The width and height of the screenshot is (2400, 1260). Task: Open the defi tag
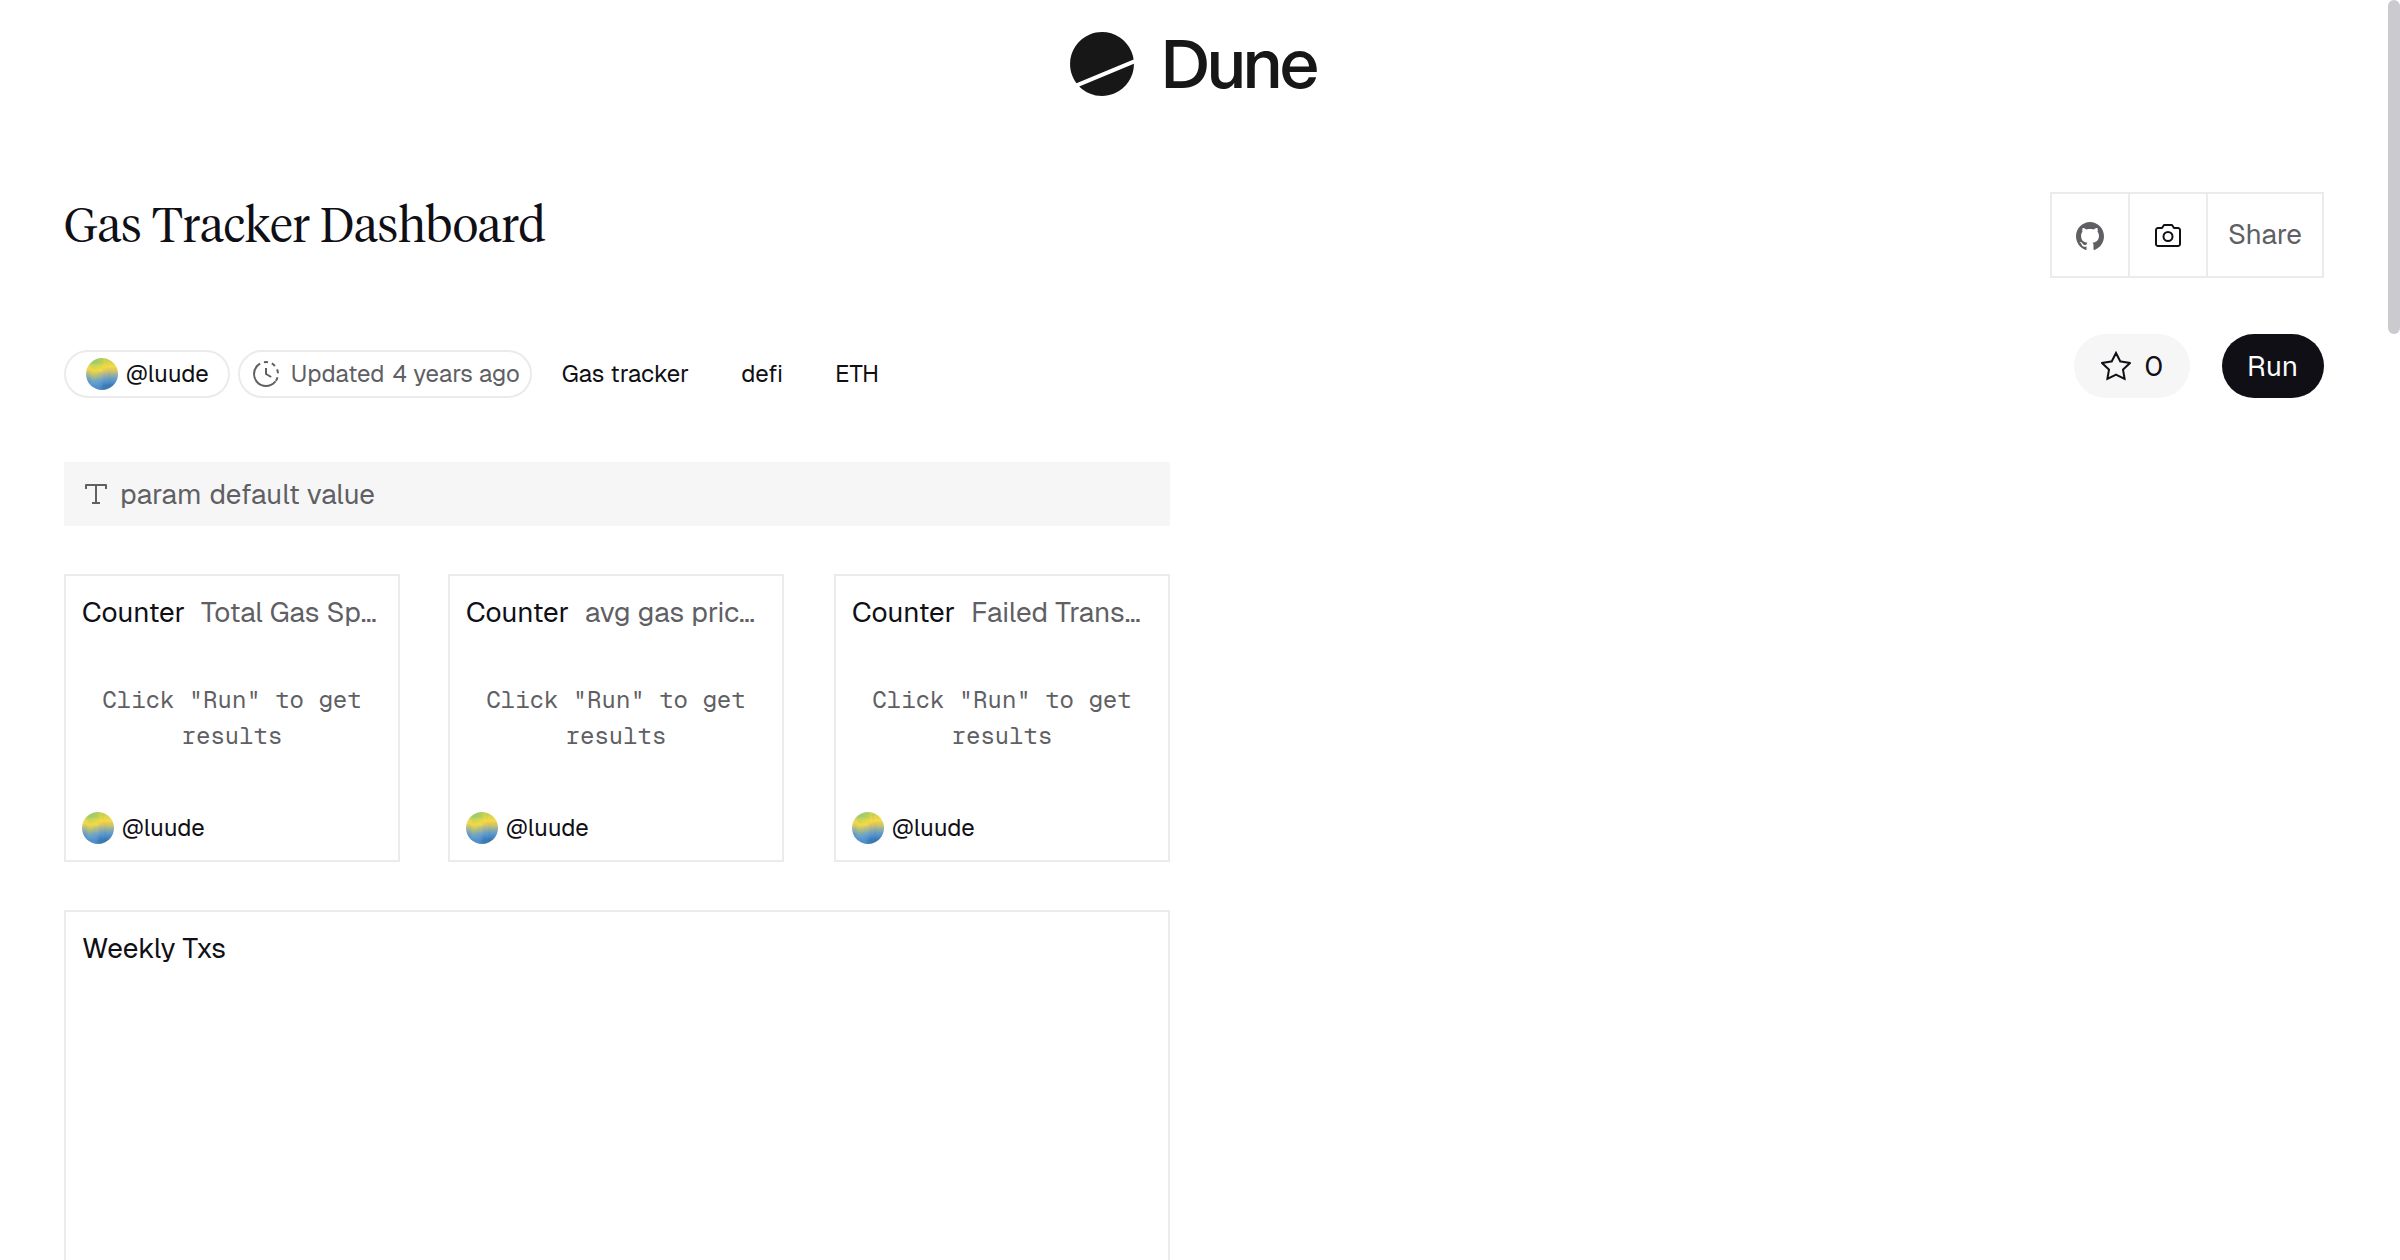(x=761, y=373)
